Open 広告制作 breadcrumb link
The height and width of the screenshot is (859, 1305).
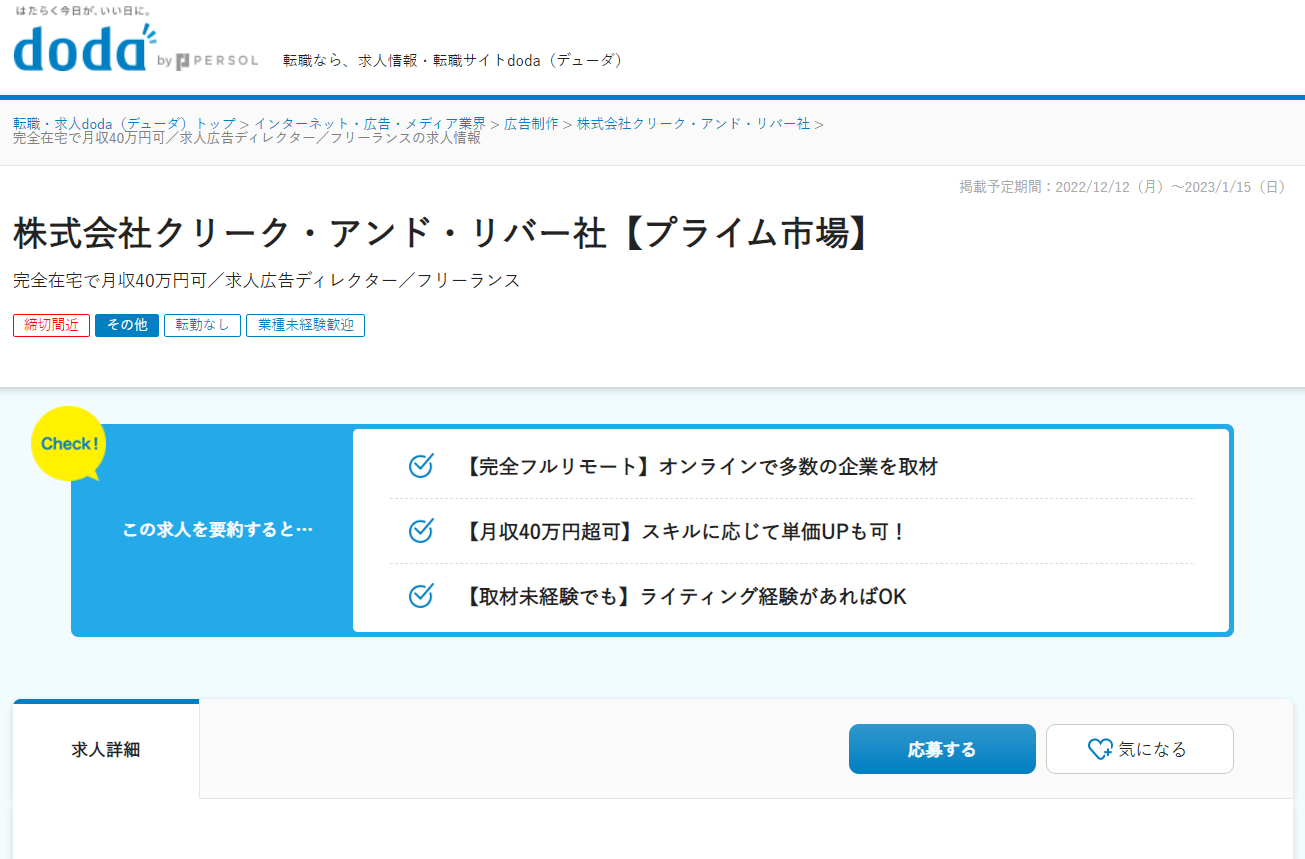point(531,124)
